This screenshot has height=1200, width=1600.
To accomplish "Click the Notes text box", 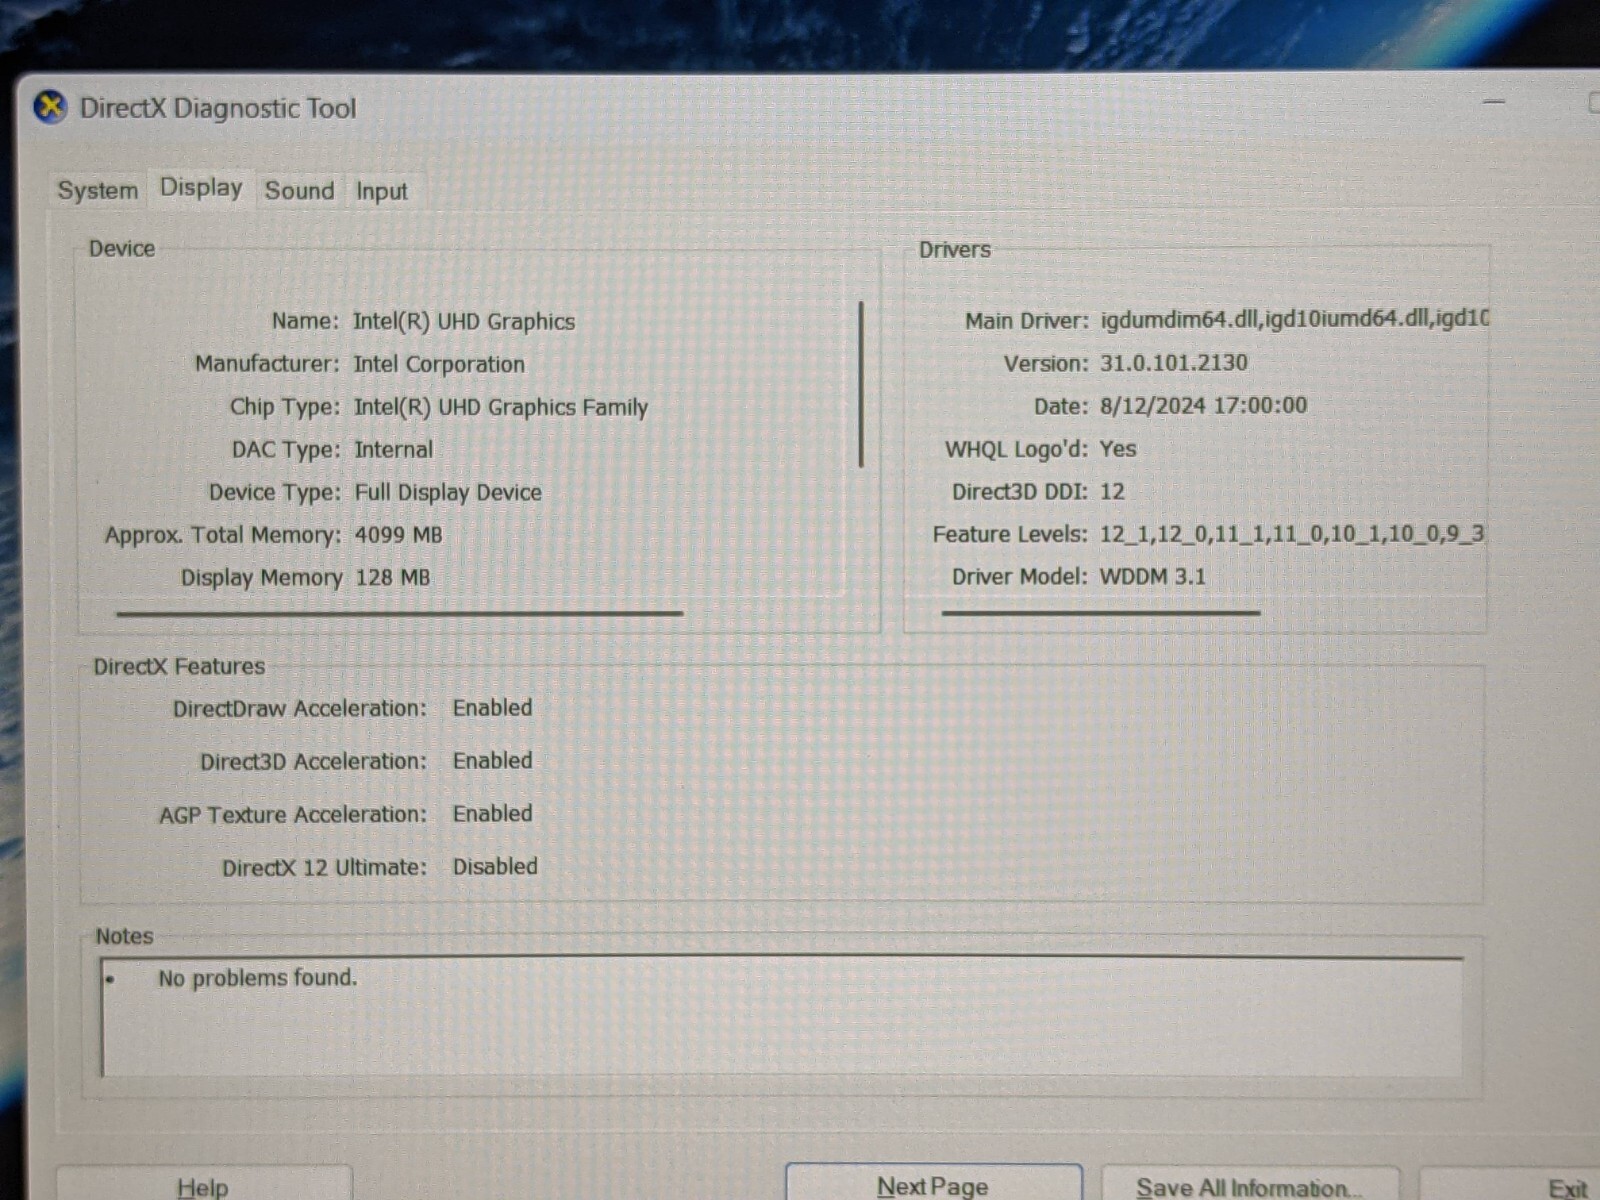I will tap(782, 1016).
